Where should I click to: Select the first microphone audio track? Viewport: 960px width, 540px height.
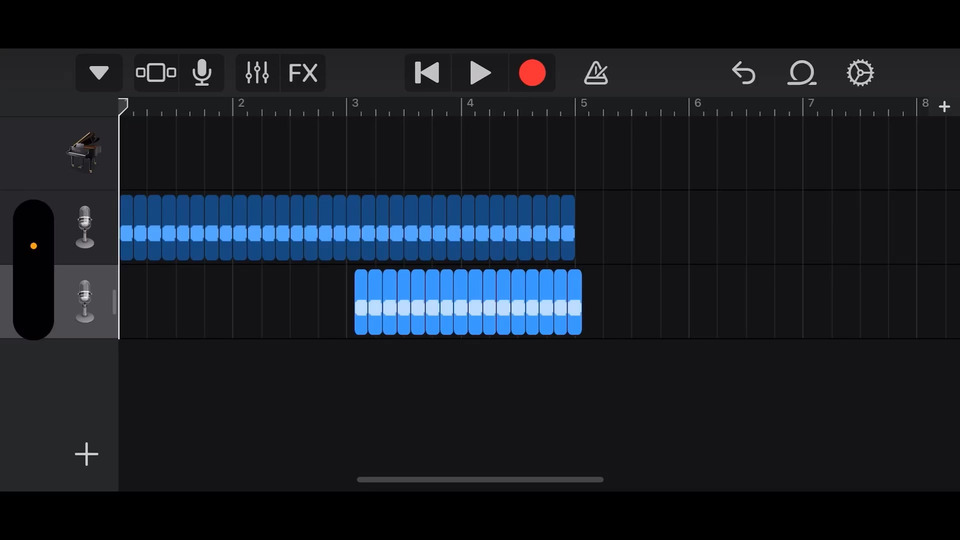pyautogui.click(x=85, y=227)
